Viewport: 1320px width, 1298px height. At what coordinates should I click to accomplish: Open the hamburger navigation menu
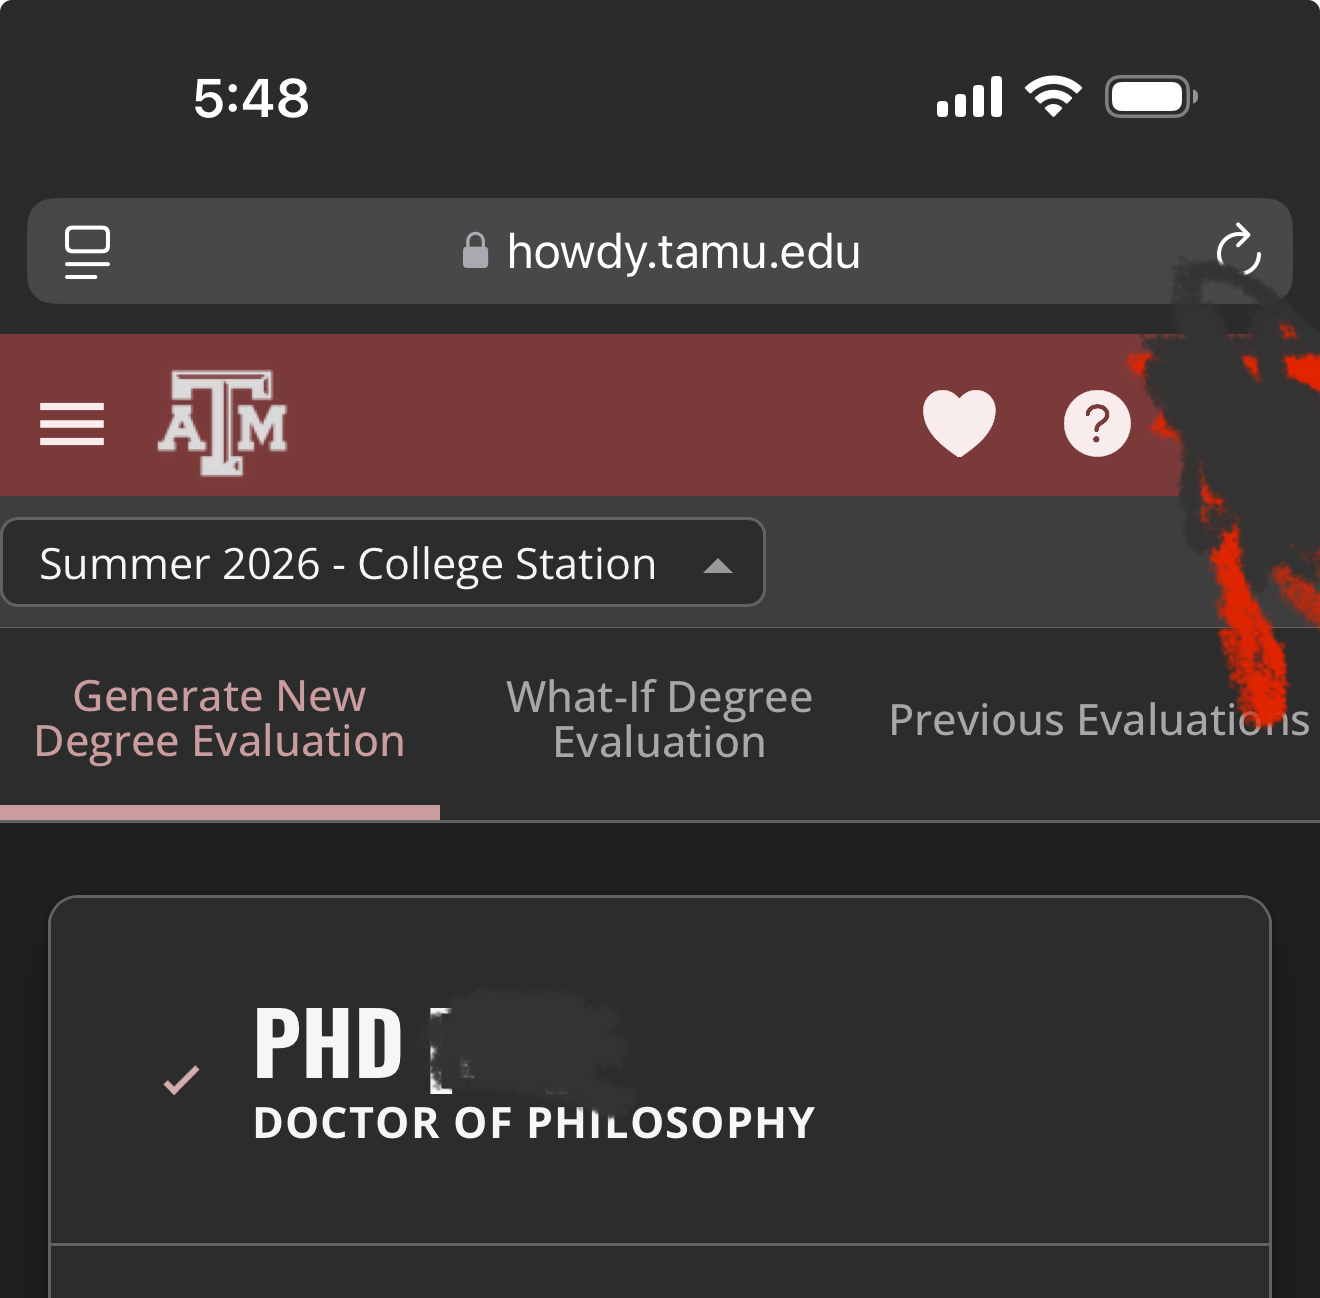(x=72, y=424)
